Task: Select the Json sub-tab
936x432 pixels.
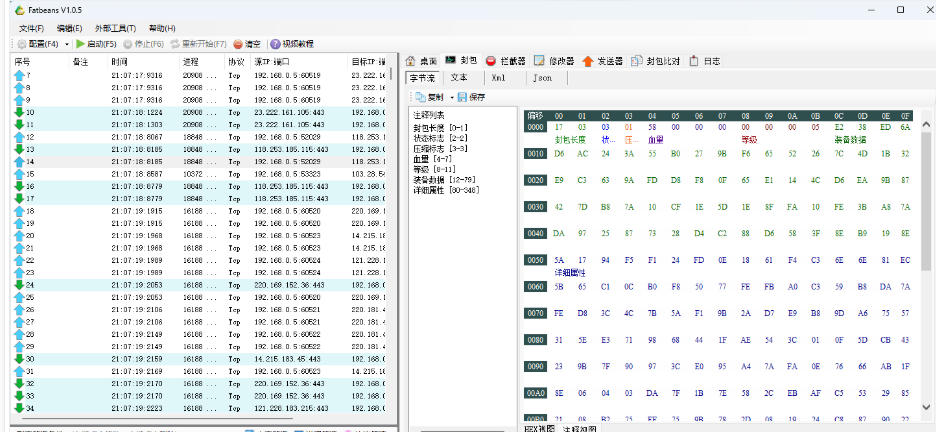Action: point(542,78)
